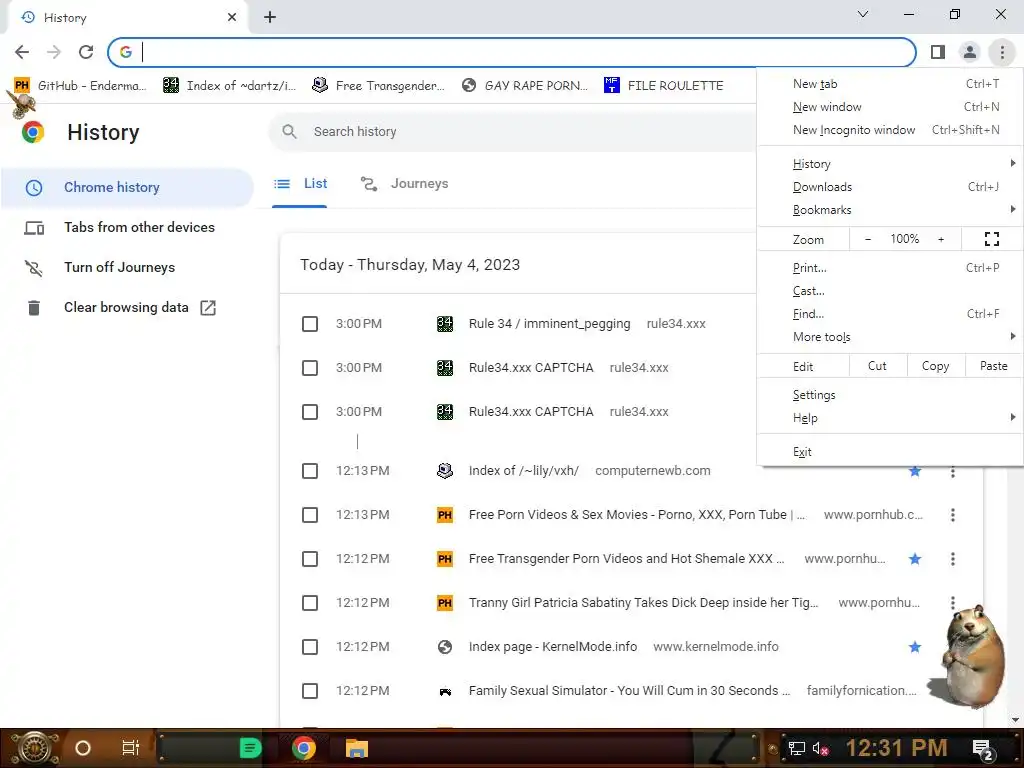Open actions menu for 12:13 PM pornhub row
Image resolution: width=1024 pixels, height=768 pixels.
953,515
